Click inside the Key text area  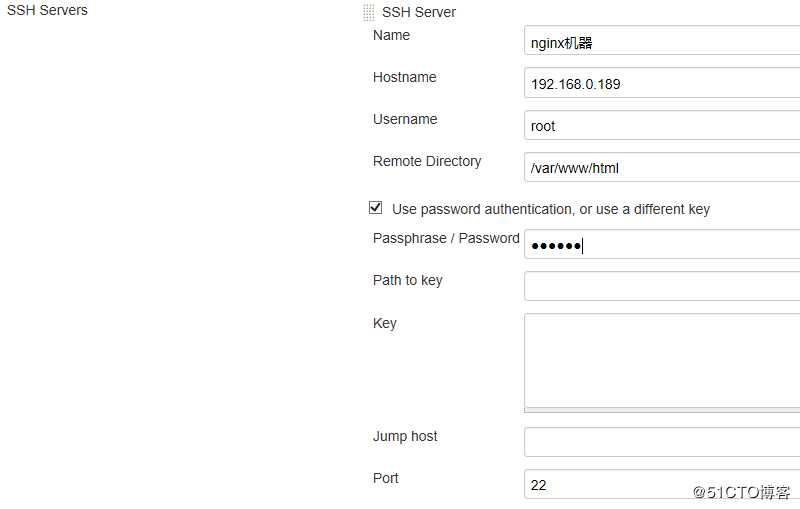pyautogui.click(x=660, y=358)
